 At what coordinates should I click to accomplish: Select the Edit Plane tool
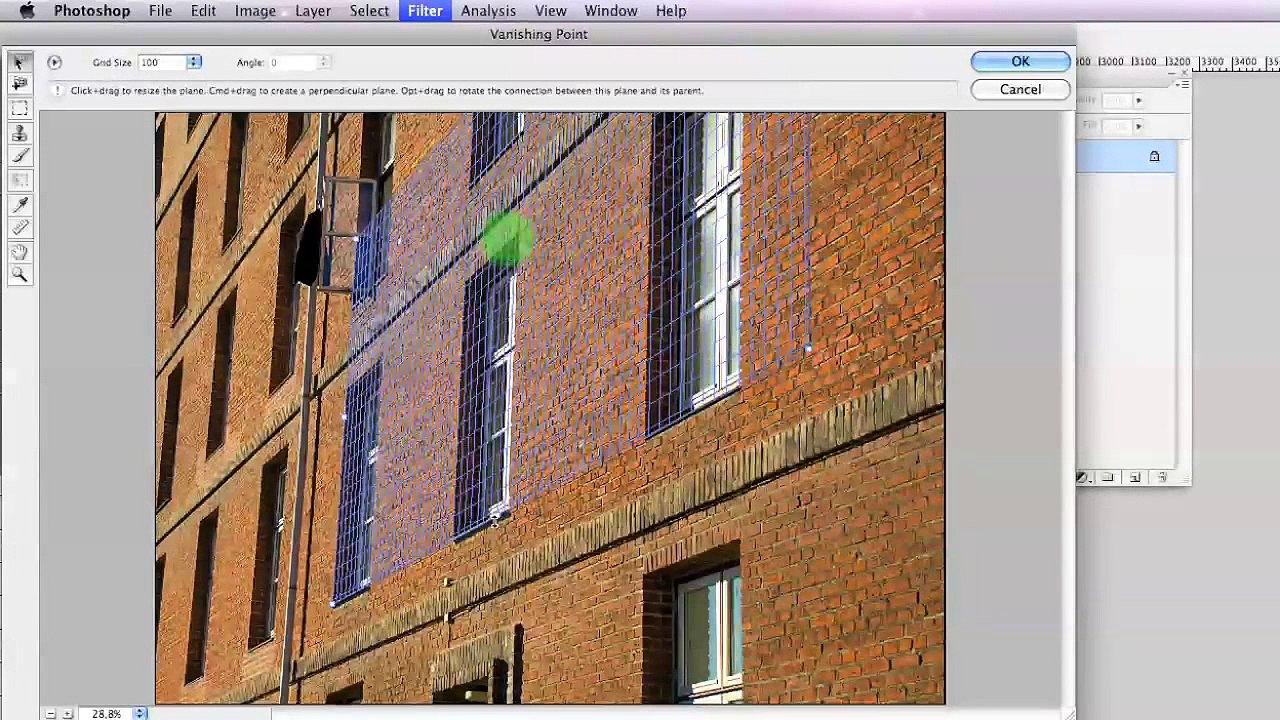(x=19, y=62)
